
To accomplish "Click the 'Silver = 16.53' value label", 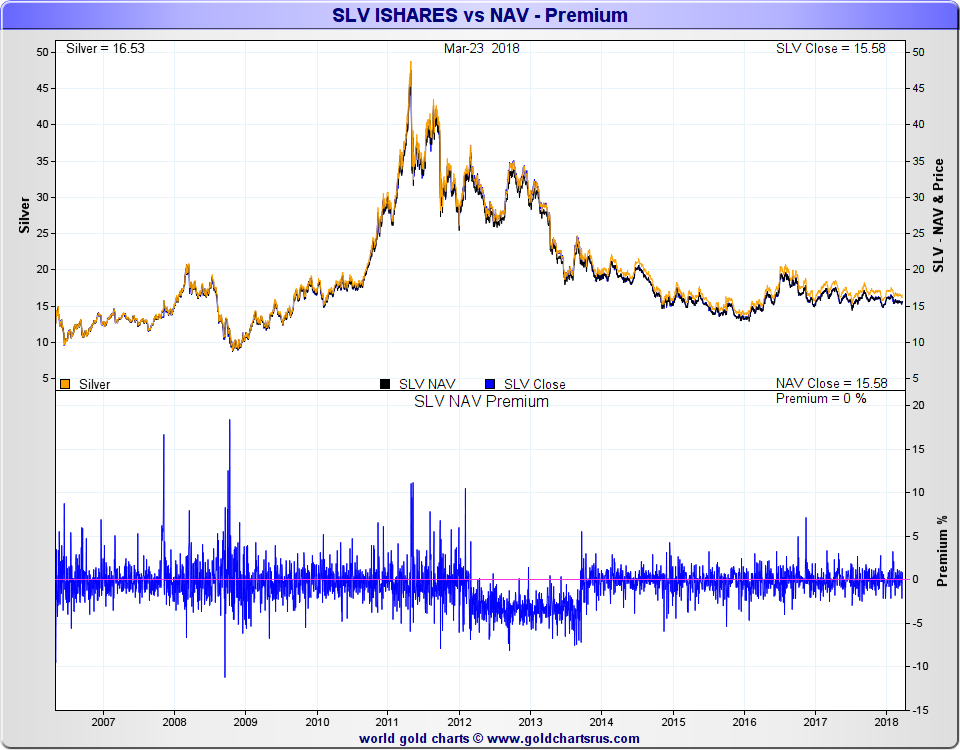I will (105, 48).
